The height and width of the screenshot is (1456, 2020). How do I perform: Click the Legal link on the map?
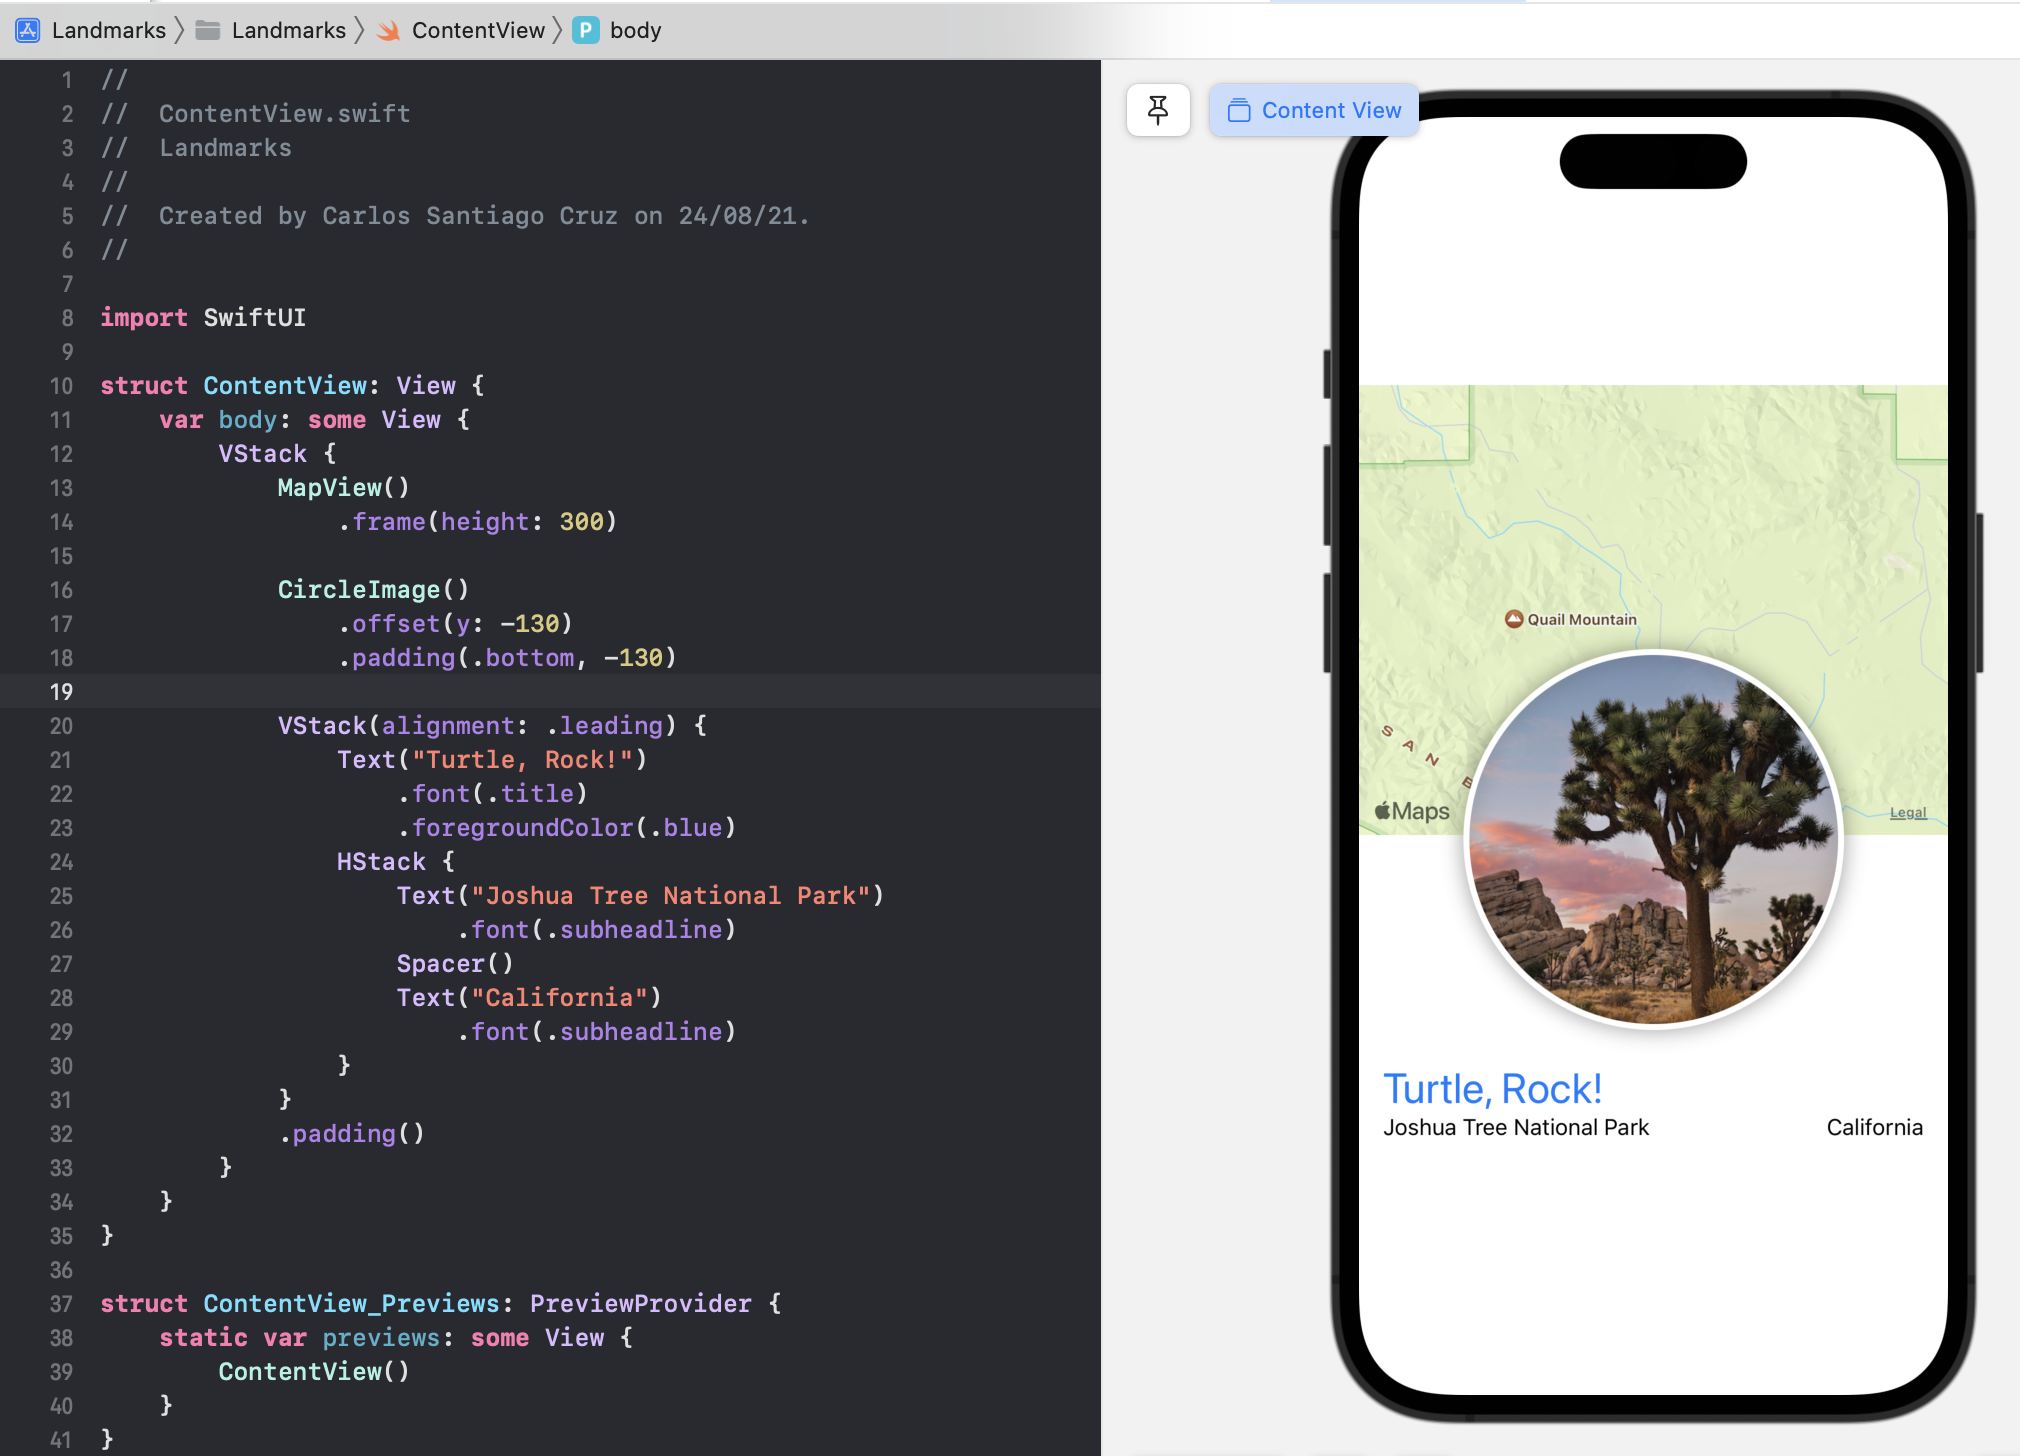pos(1907,812)
